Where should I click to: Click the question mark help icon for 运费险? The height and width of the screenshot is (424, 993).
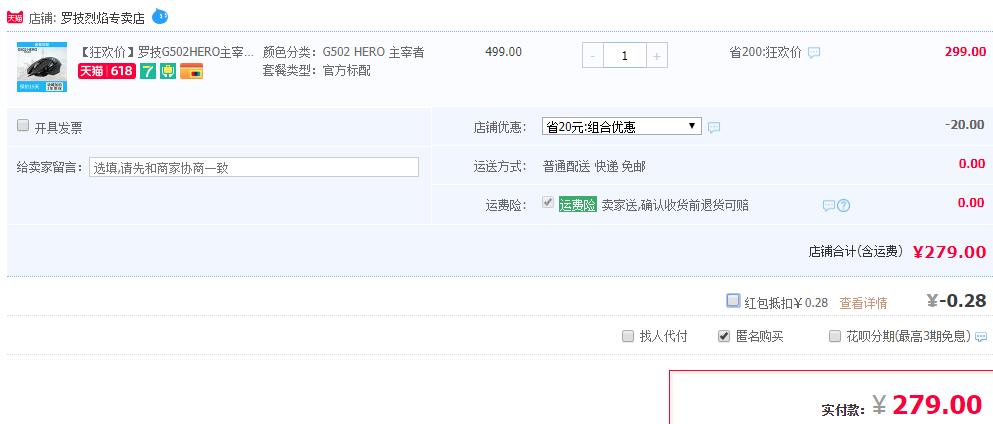click(844, 206)
